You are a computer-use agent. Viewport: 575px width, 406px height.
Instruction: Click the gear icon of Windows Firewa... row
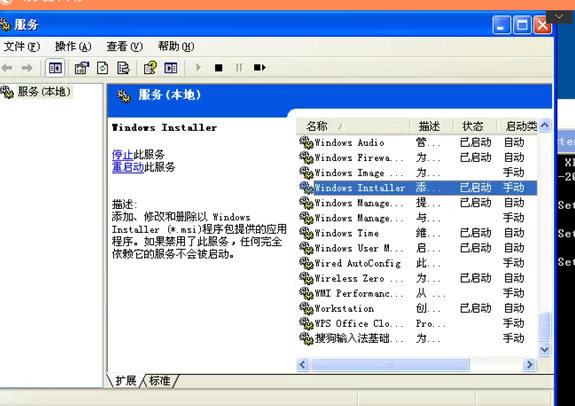pyautogui.click(x=306, y=157)
